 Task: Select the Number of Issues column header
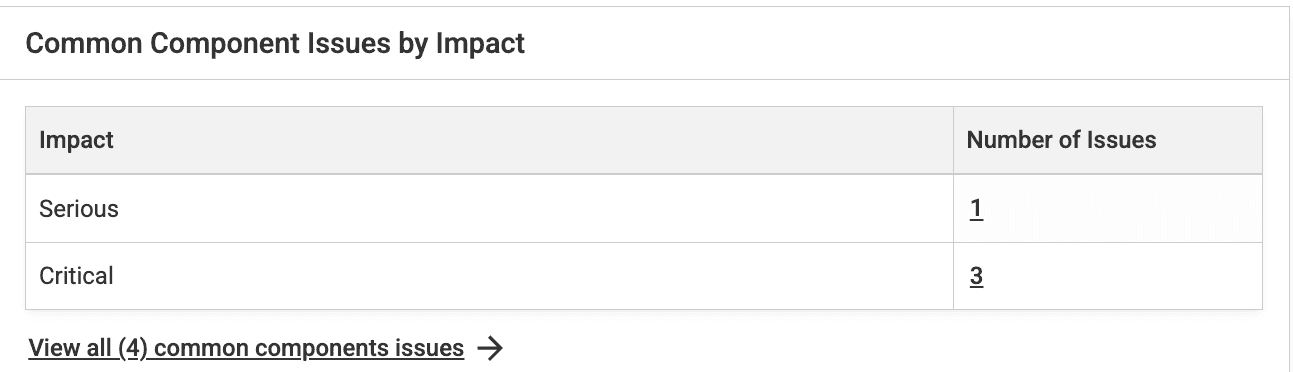1107,141
